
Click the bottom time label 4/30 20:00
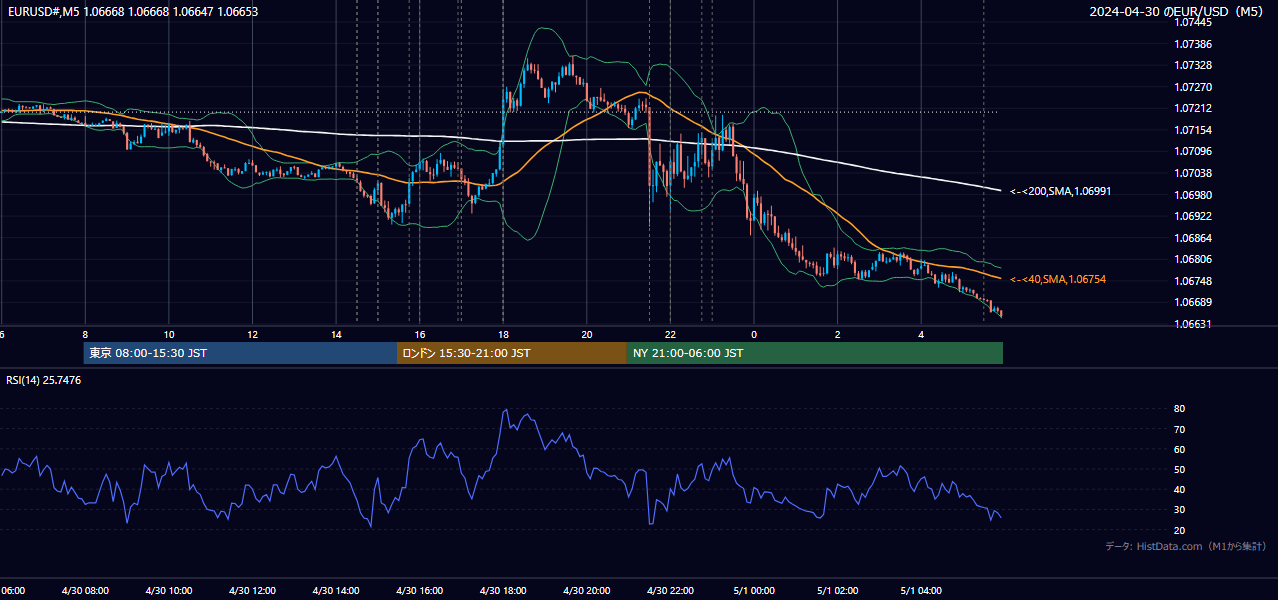click(x=587, y=591)
